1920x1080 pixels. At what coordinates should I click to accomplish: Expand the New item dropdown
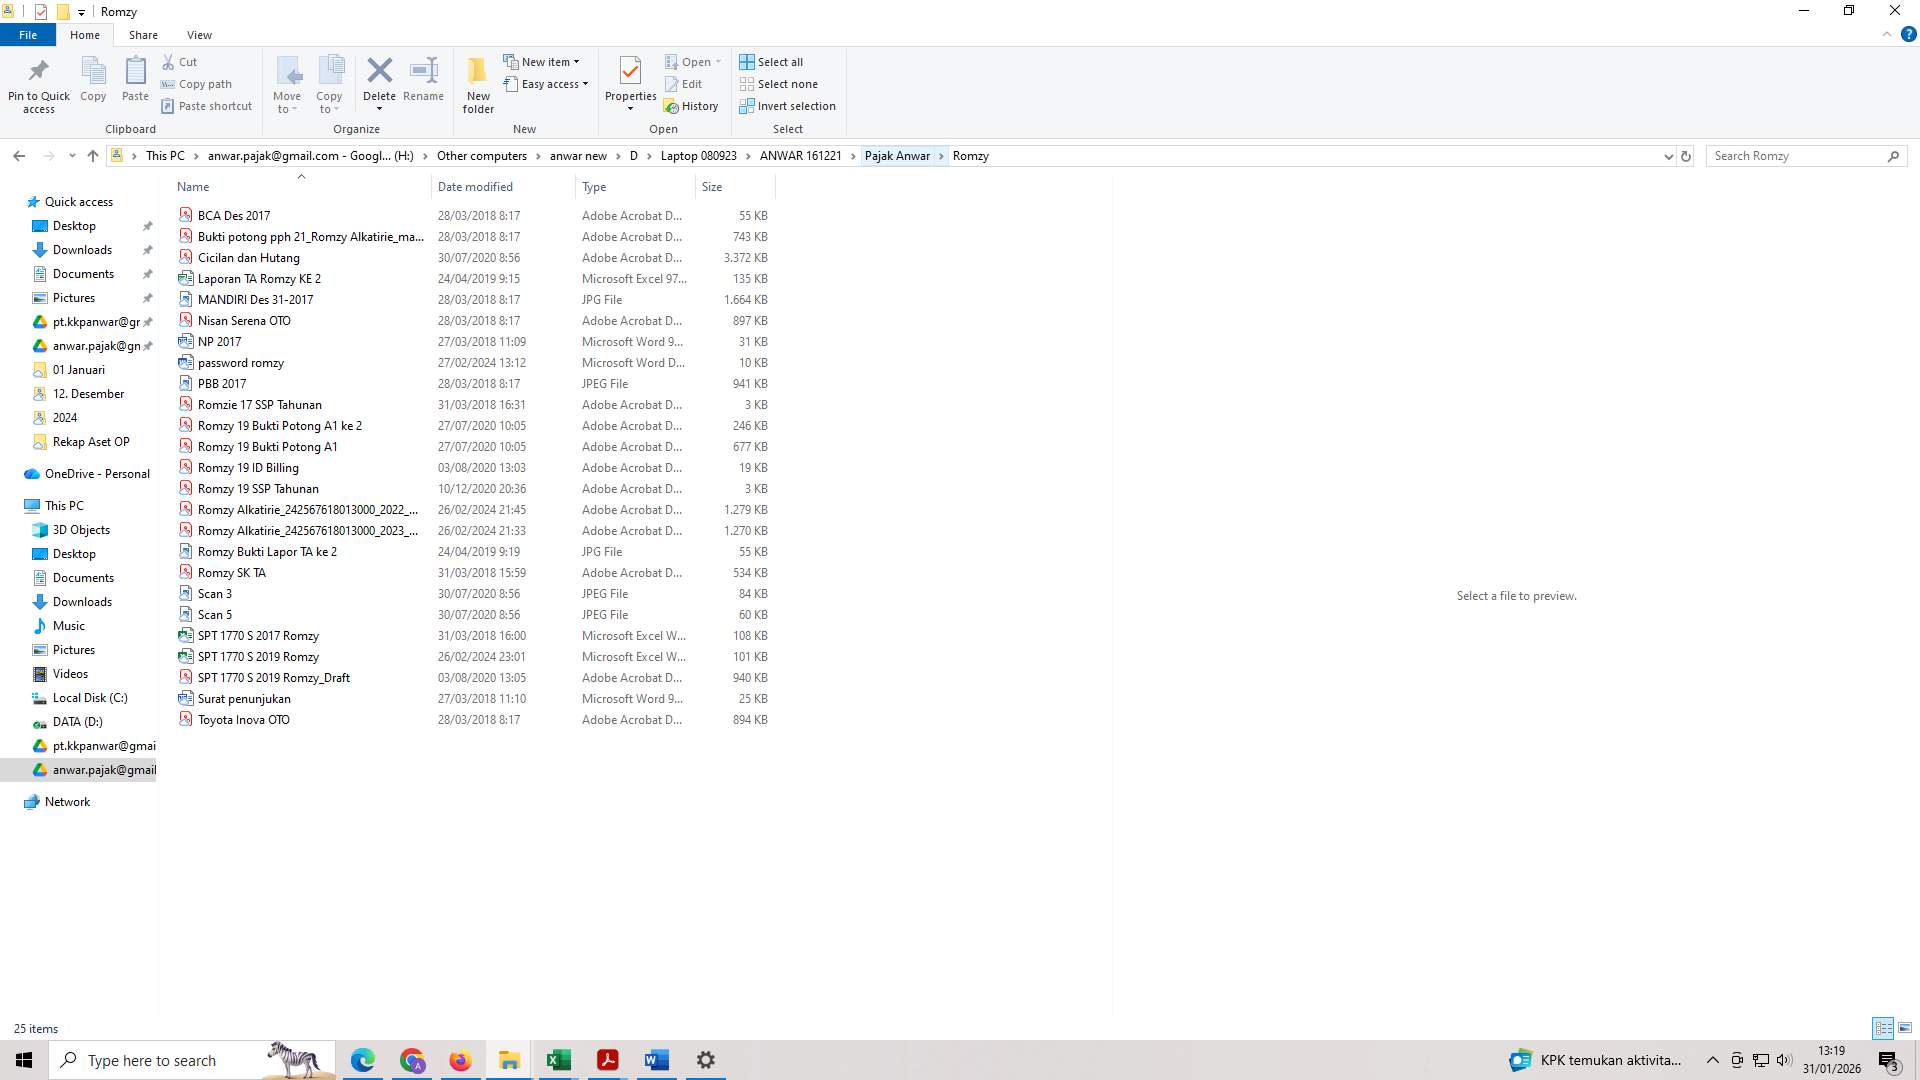577,61
